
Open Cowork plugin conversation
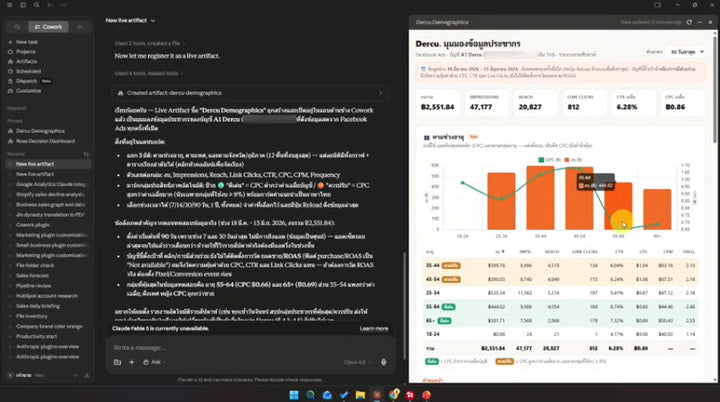tap(48, 225)
